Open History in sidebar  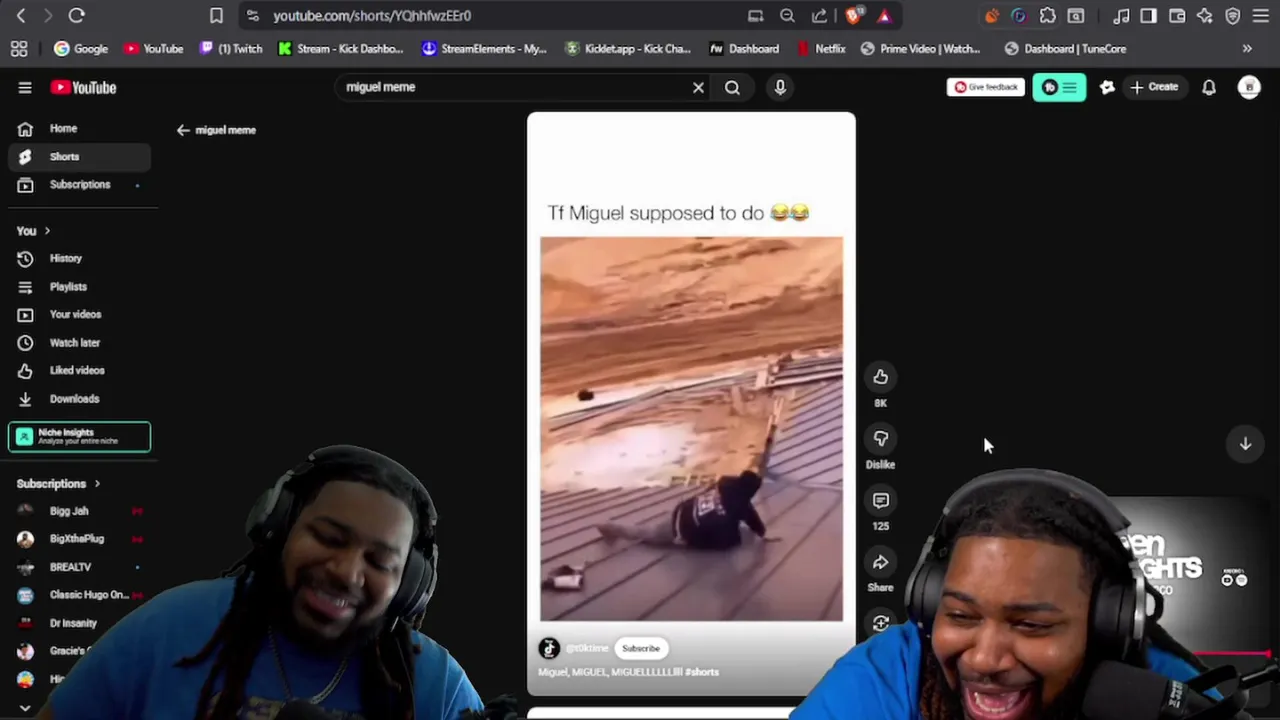(79, 258)
